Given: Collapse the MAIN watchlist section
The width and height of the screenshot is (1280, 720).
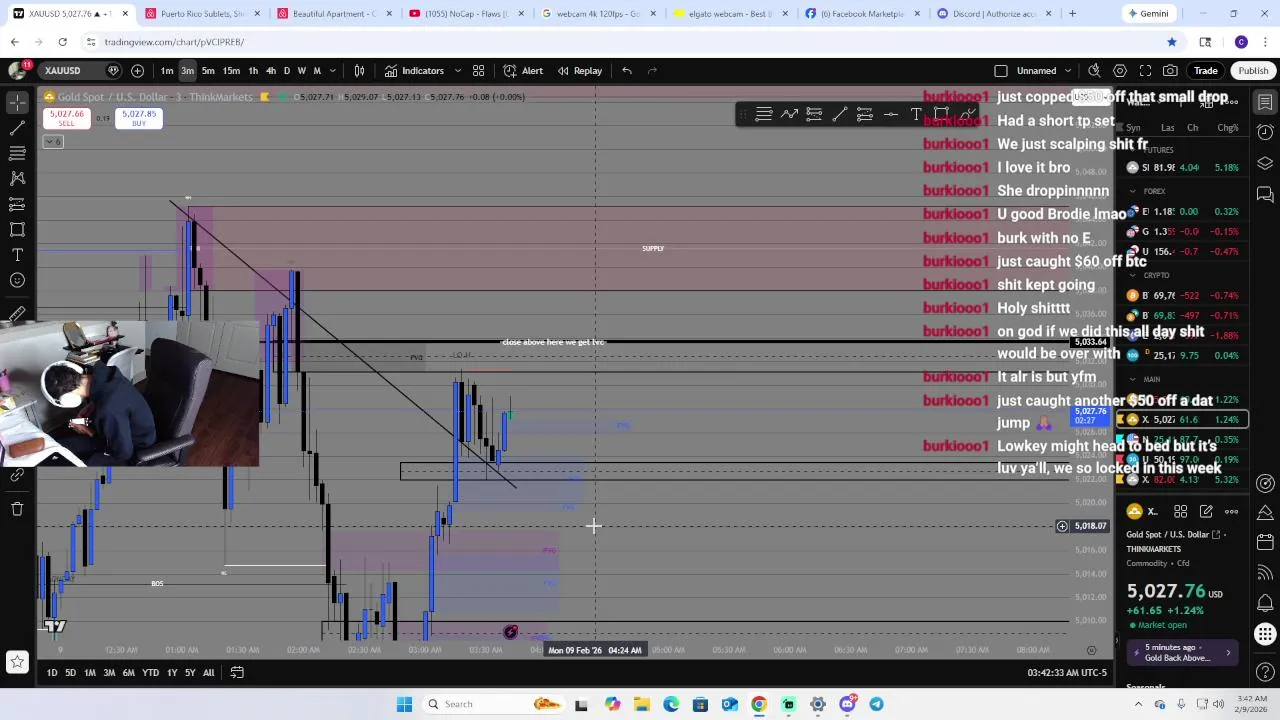Looking at the screenshot, I should 1132,379.
